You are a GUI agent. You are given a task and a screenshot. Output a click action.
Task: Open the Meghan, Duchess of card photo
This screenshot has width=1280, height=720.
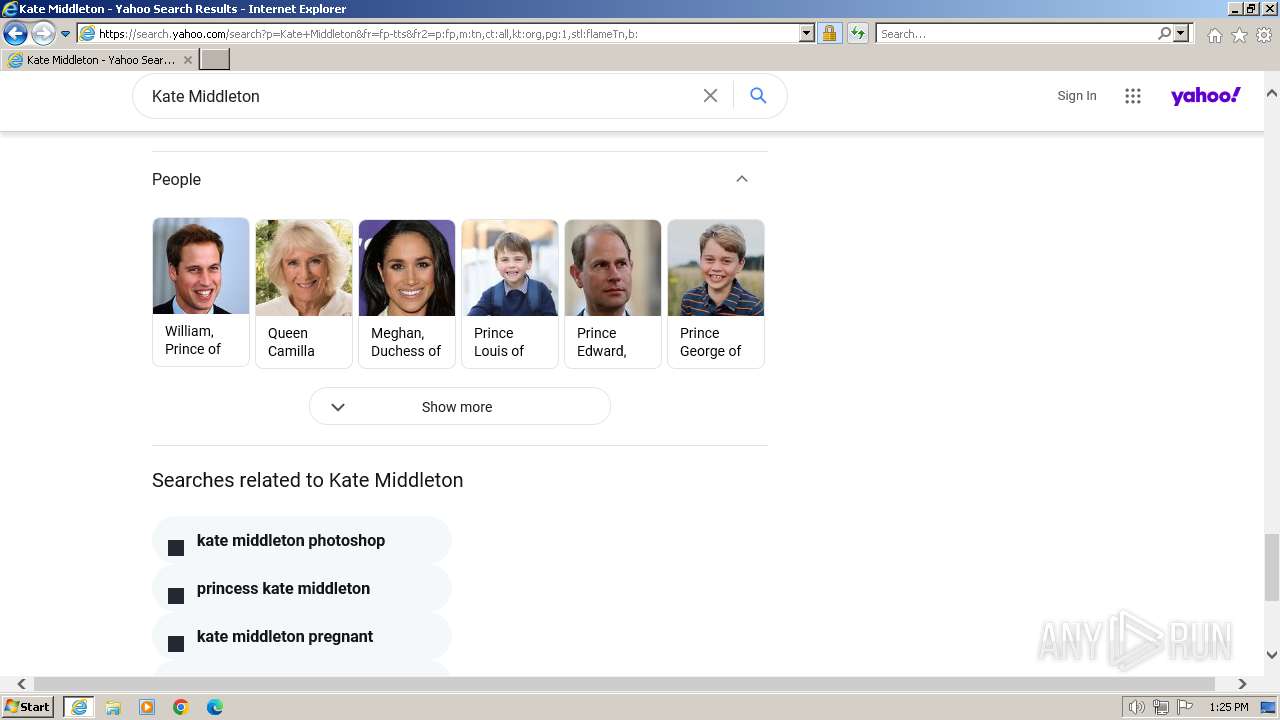pos(407,268)
